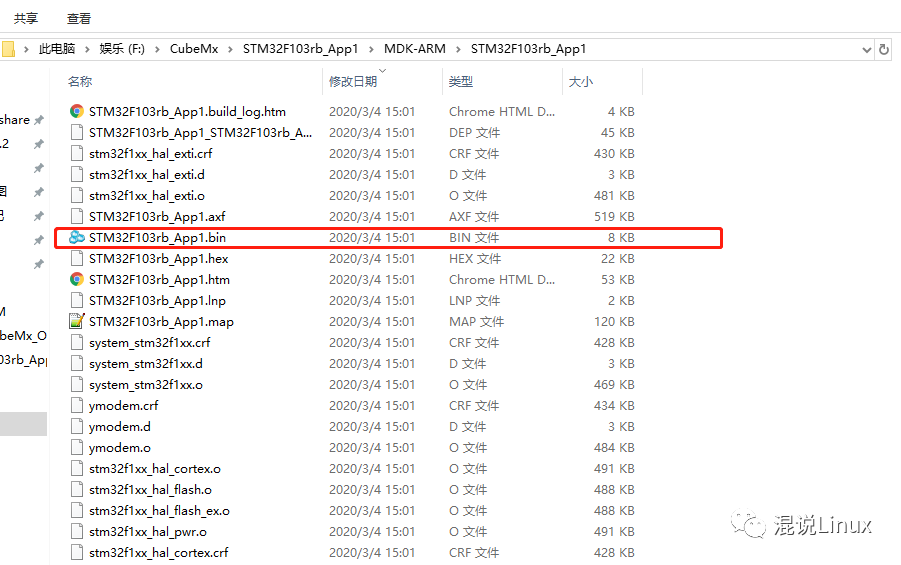Viewport: 901px width, 565px height.
Task: Click Chrome icon of build_log.htm file
Action: (76, 112)
